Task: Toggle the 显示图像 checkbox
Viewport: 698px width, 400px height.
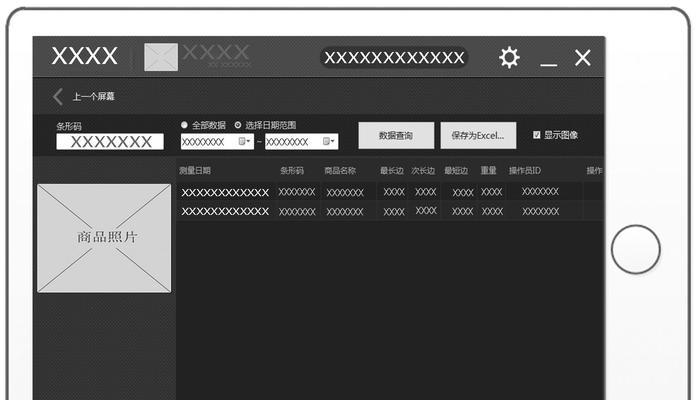Action: pyautogui.click(x=537, y=135)
